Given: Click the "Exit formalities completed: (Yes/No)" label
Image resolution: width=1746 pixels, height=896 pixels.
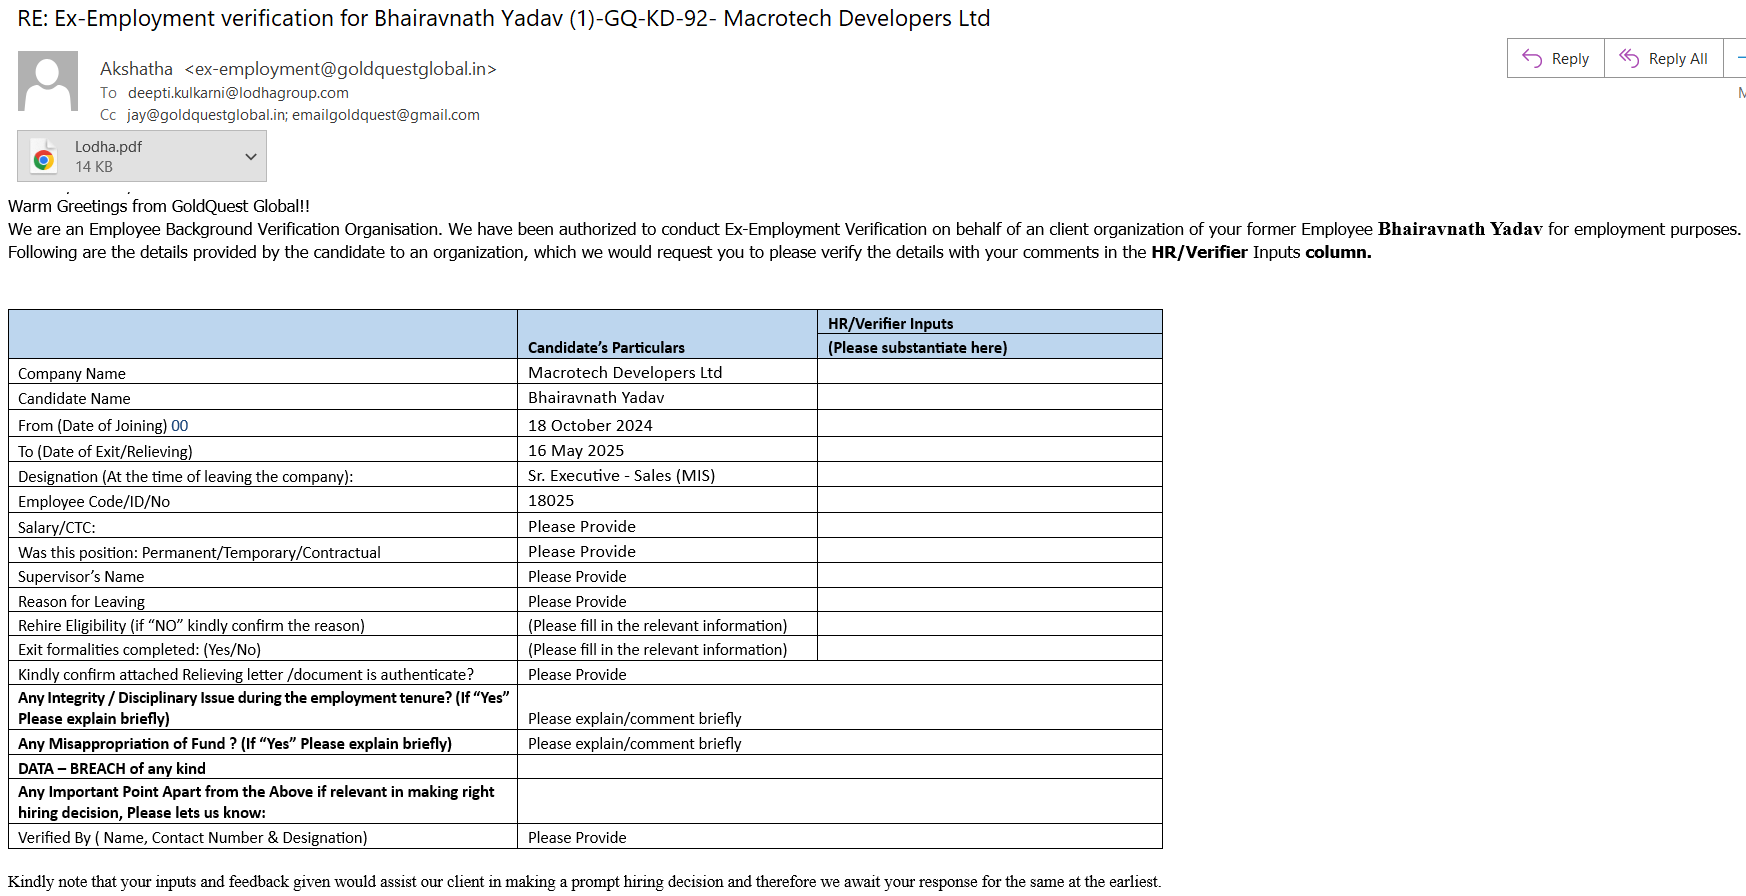Looking at the screenshot, I should pos(139,649).
